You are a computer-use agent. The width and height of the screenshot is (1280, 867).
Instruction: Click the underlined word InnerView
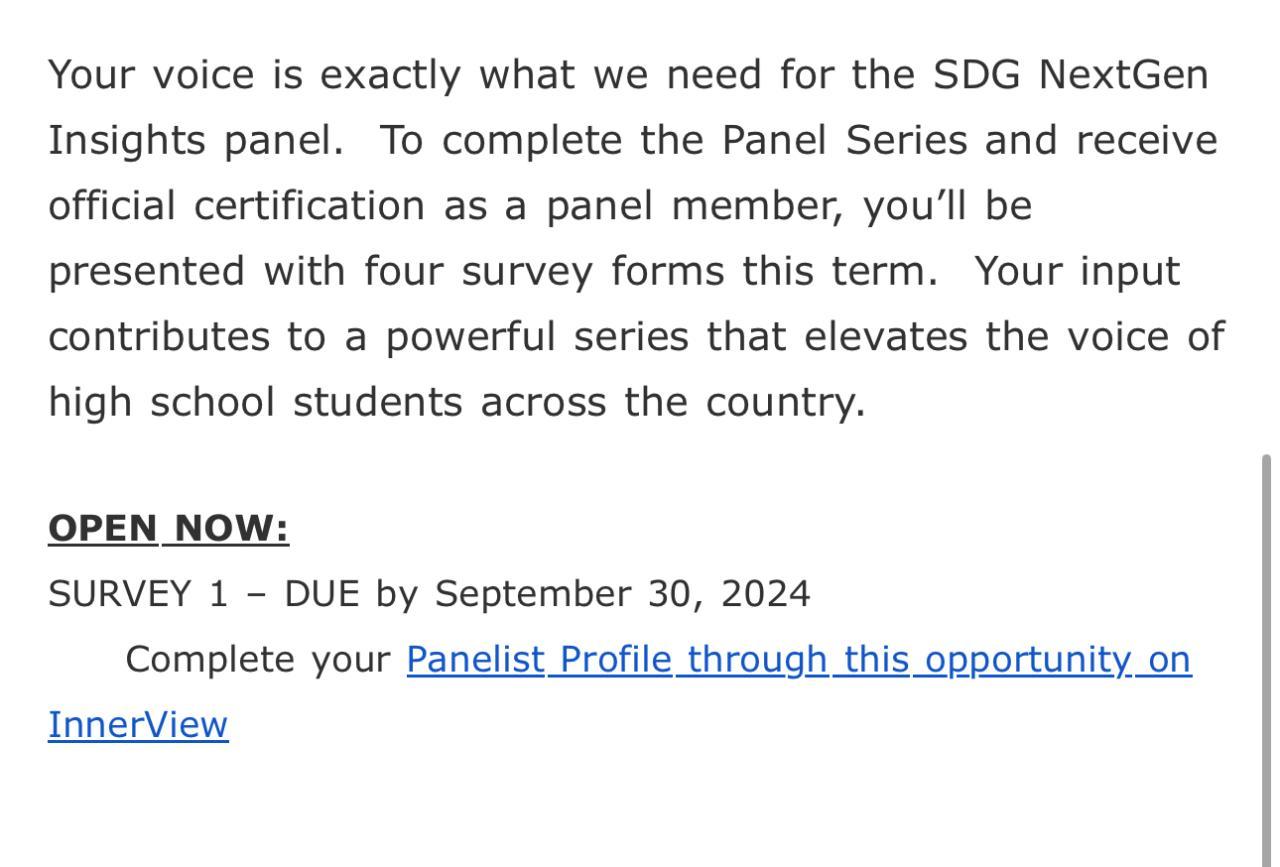[138, 725]
